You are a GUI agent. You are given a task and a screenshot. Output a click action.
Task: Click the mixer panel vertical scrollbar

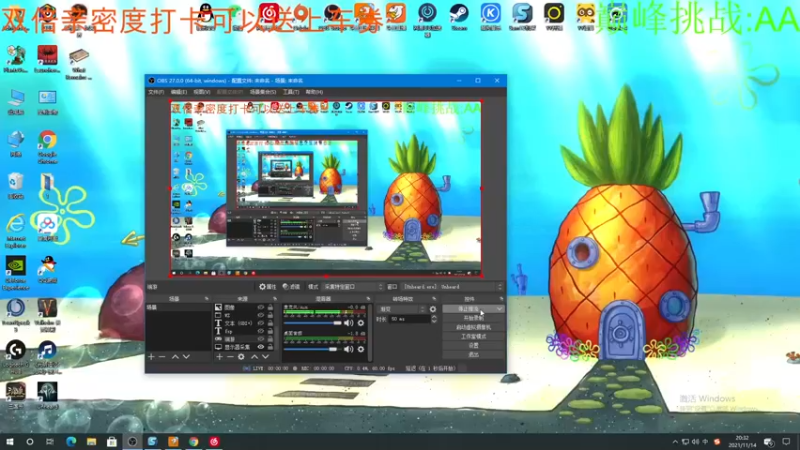point(370,332)
